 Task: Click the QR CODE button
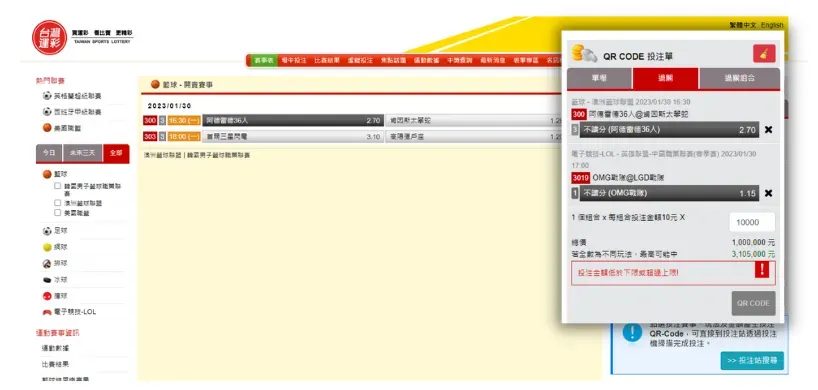click(753, 303)
